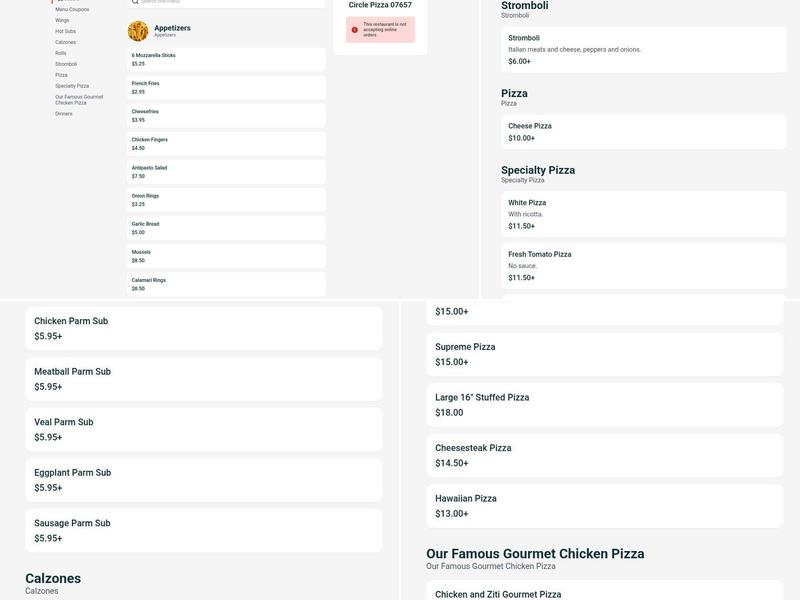This screenshot has width=800, height=600.
Task: Click the error icon in the red alert banner
Action: [353, 29]
